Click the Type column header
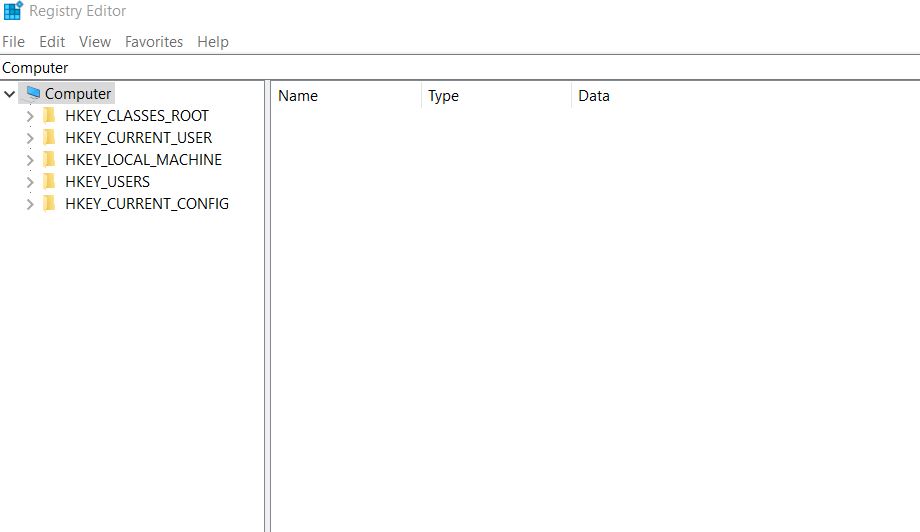 (496, 96)
